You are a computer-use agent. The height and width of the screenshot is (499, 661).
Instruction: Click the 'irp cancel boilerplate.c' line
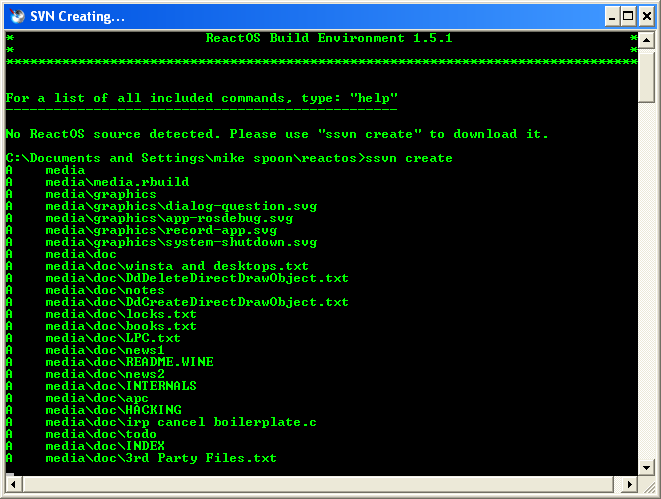(161, 422)
